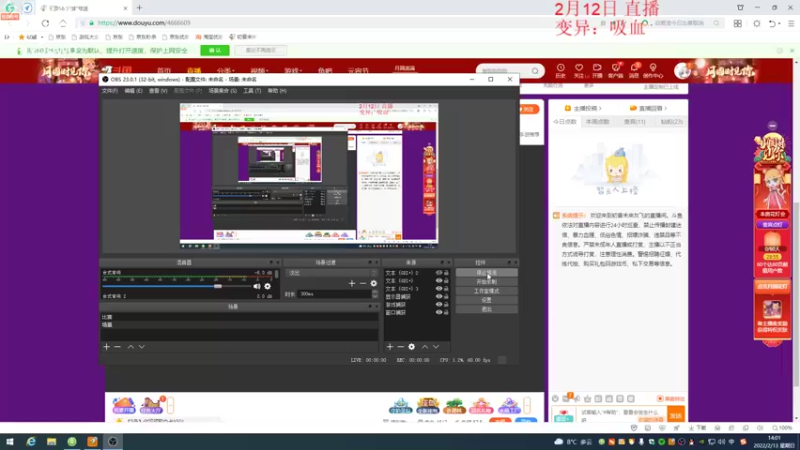Add a new scene transition with the plus icon
This screenshot has height=450, width=800.
[x=352, y=283]
